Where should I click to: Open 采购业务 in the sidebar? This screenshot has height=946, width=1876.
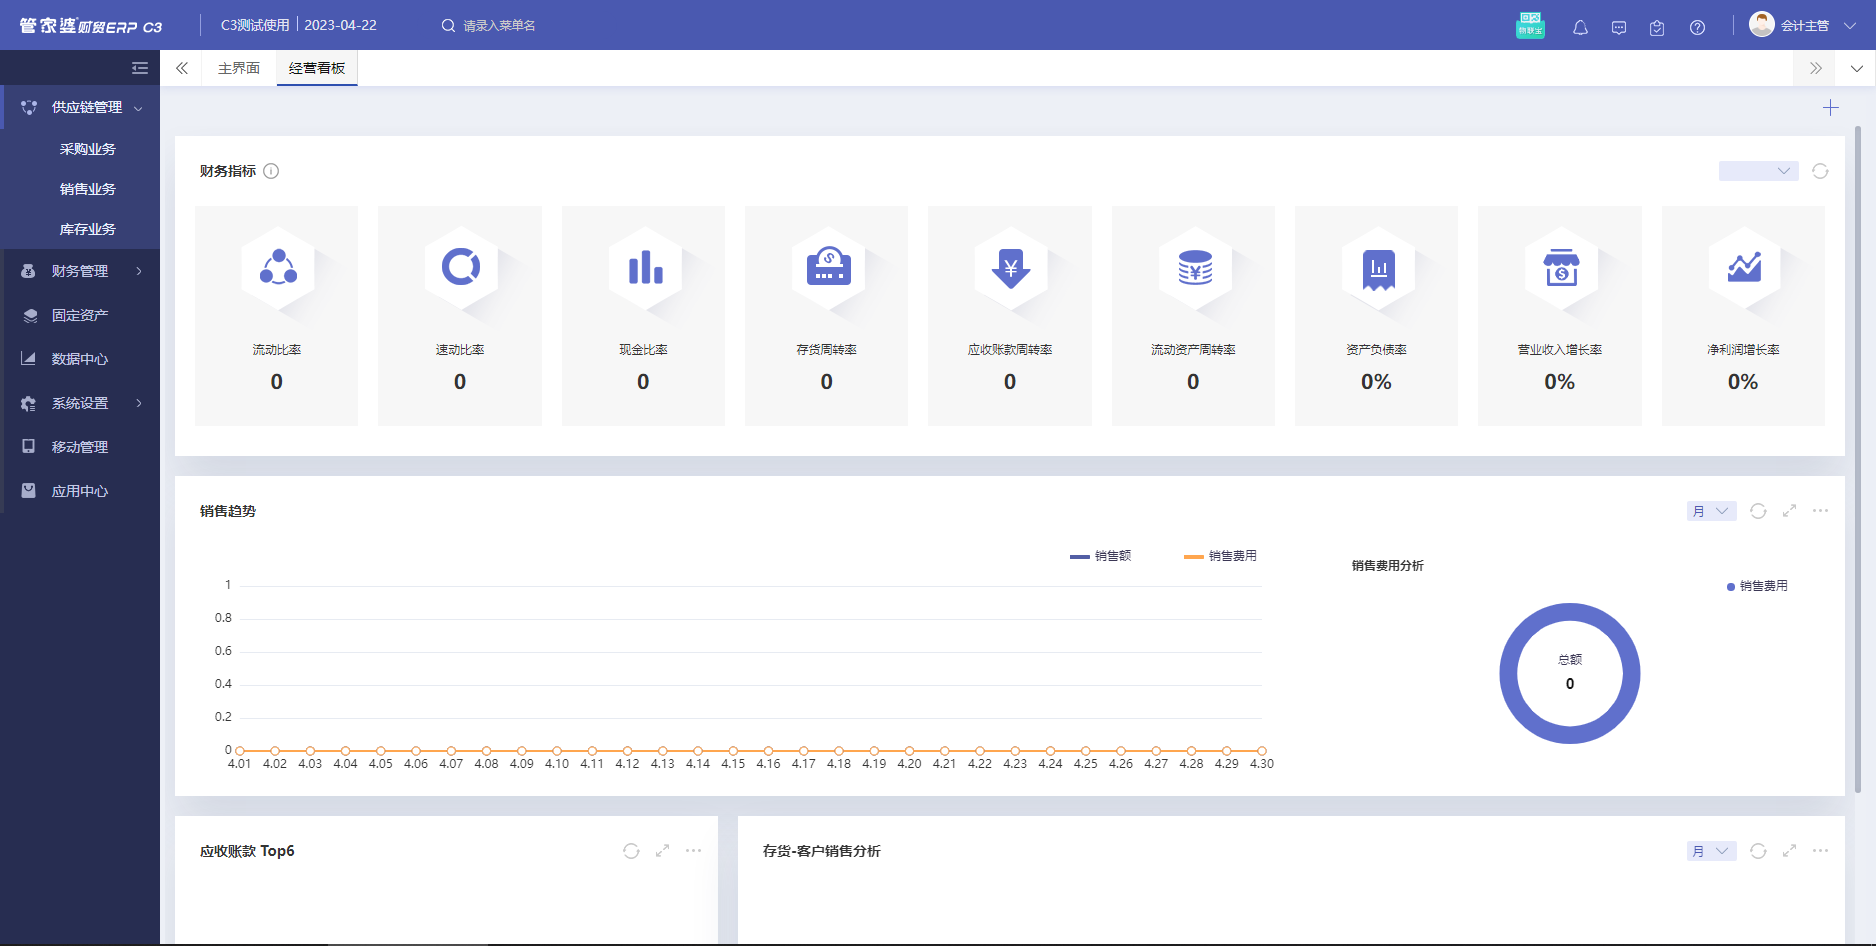pyautogui.click(x=88, y=149)
